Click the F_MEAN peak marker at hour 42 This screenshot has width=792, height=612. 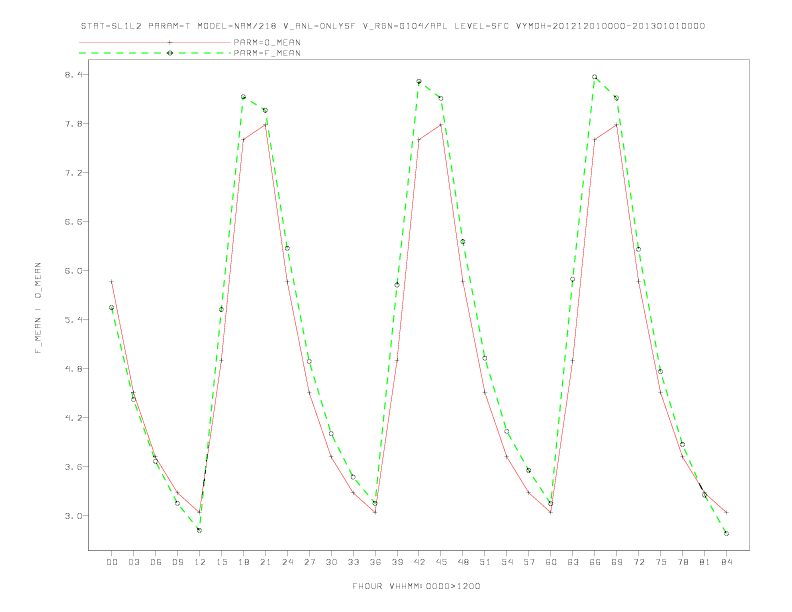coord(419,81)
